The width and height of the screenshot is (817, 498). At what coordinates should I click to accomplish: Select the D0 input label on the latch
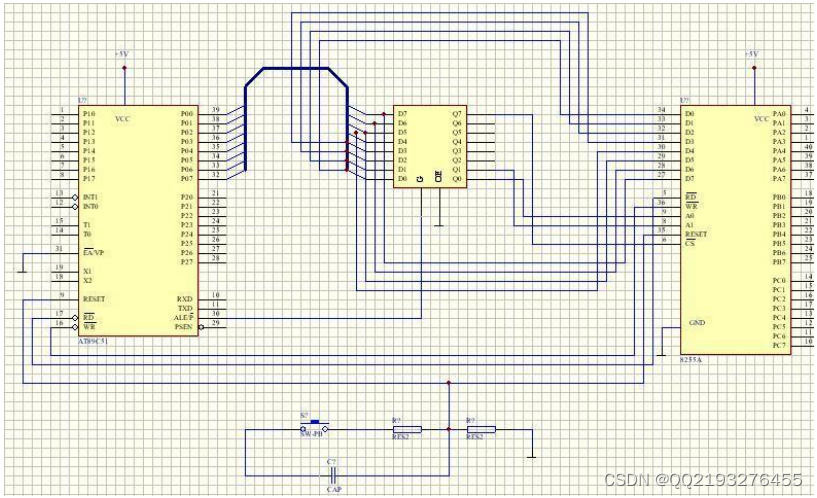[x=402, y=179]
